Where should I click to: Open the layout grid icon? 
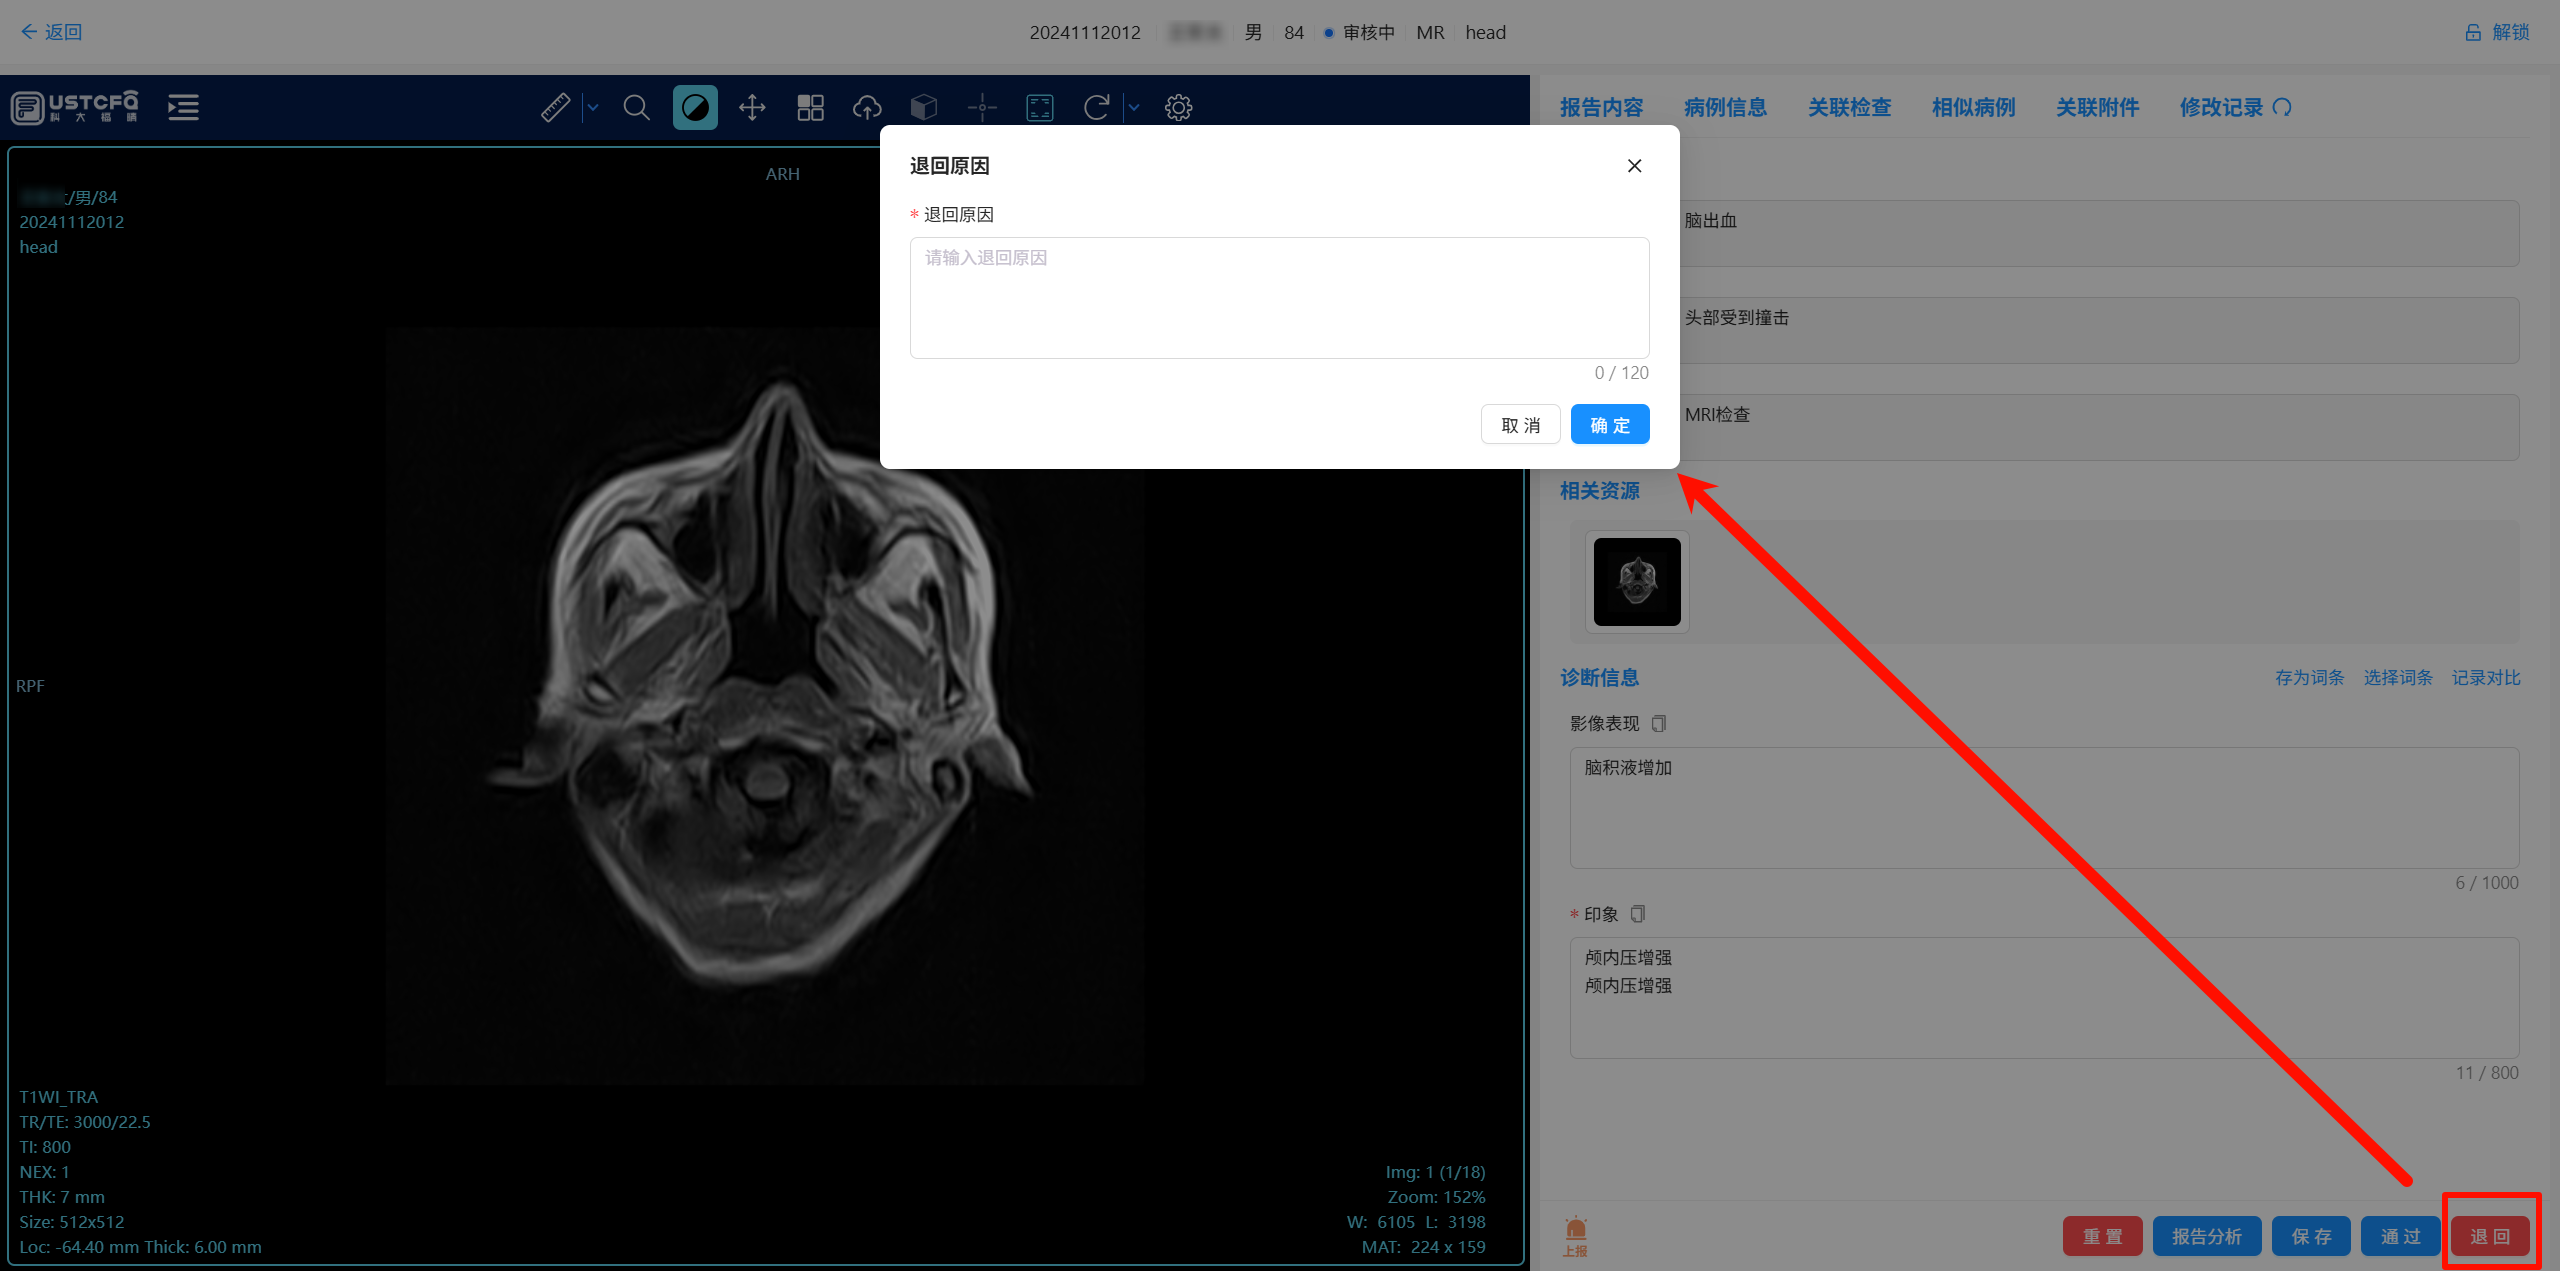(810, 107)
